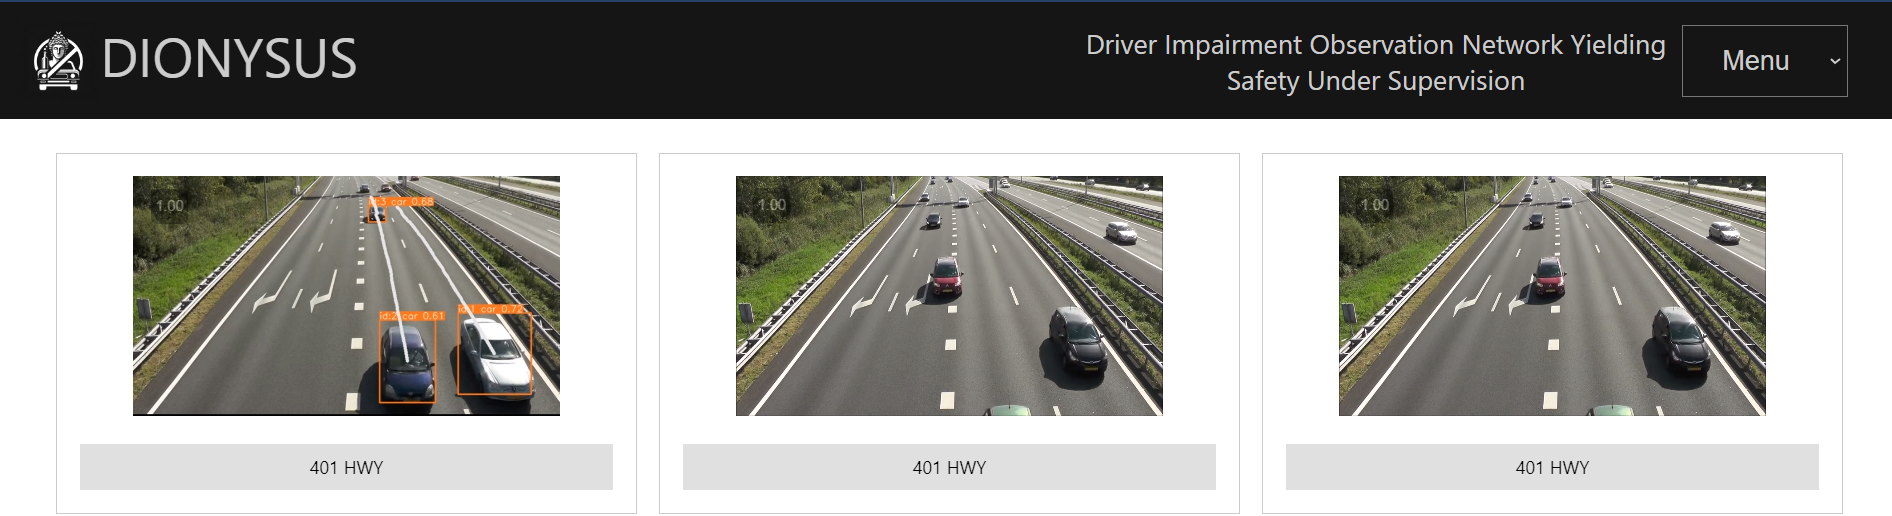Click the DIONYSUS car logo icon
Viewport: 1892px width, 516px height.
coord(58,61)
